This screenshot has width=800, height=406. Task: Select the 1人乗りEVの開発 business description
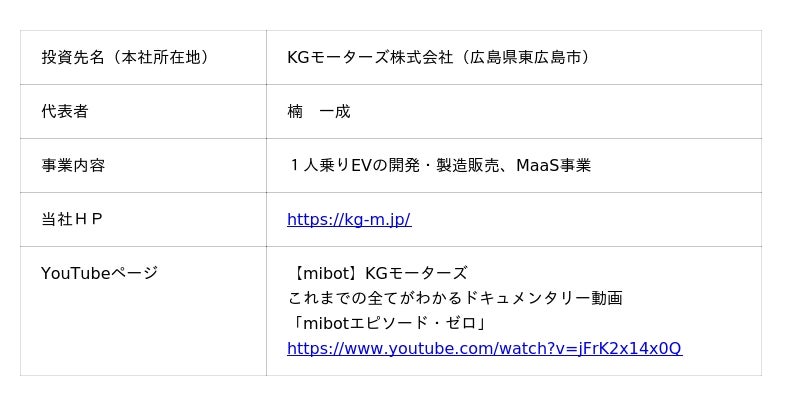tap(354, 165)
